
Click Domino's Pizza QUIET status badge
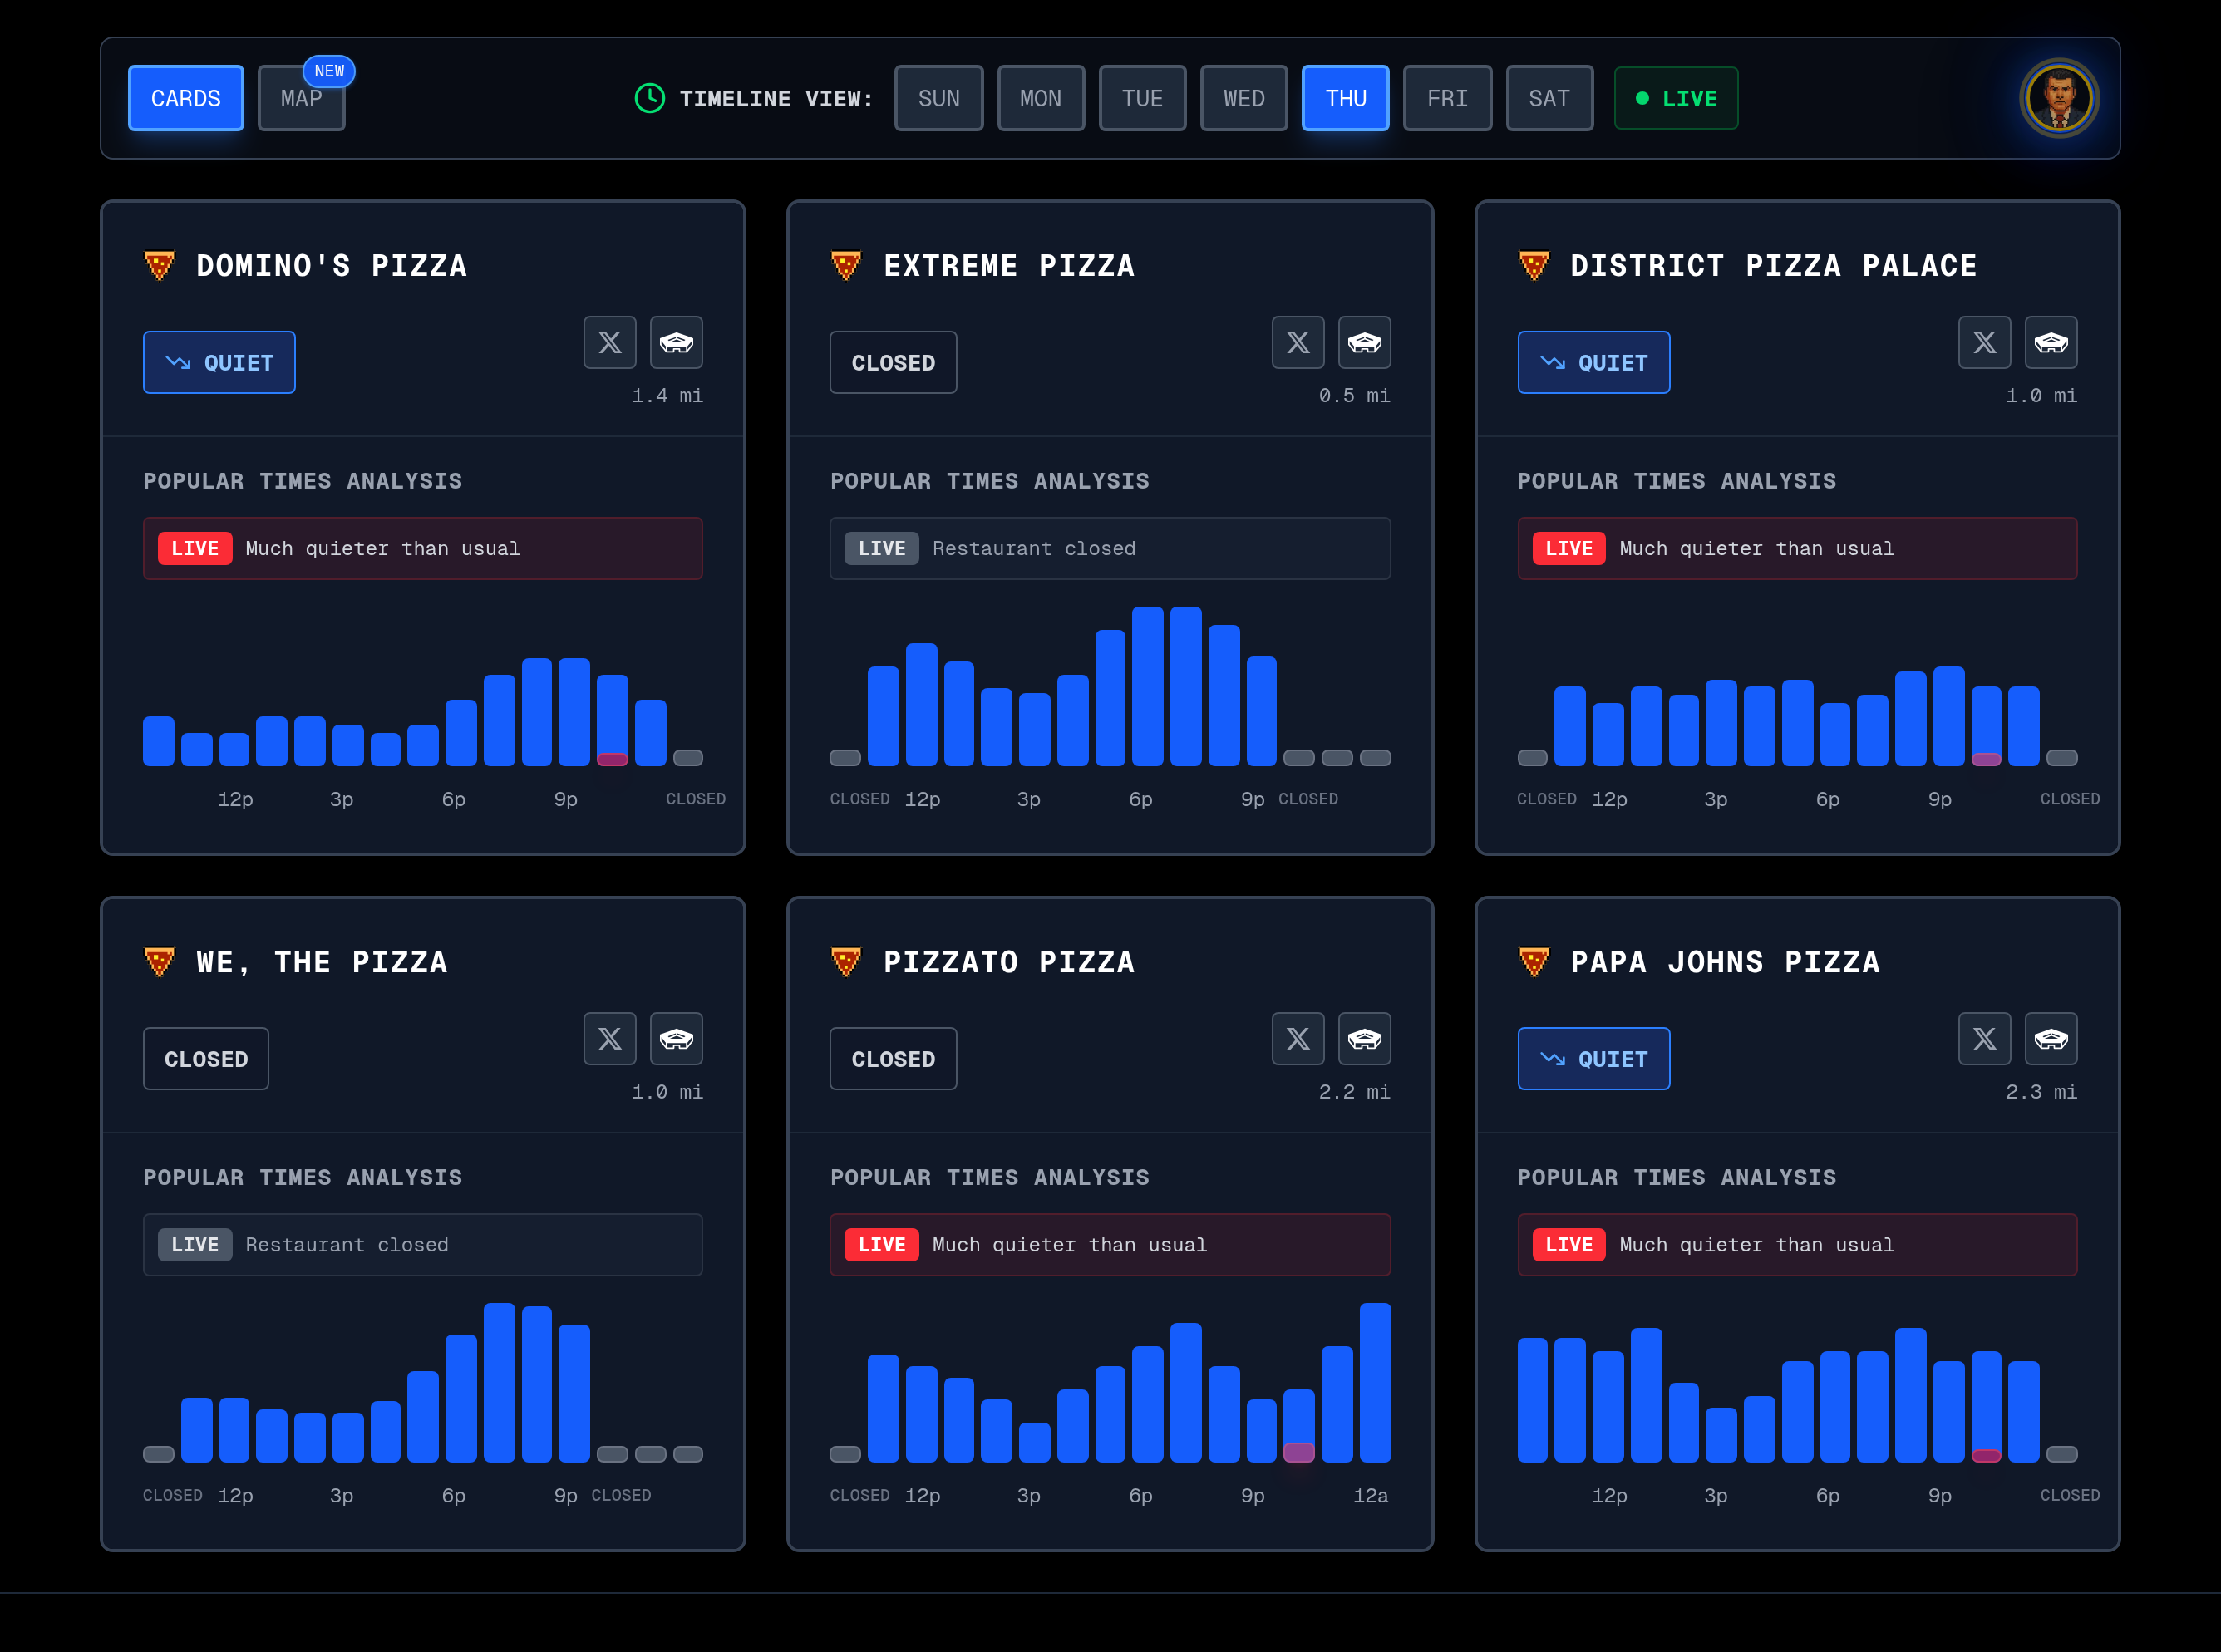point(219,362)
